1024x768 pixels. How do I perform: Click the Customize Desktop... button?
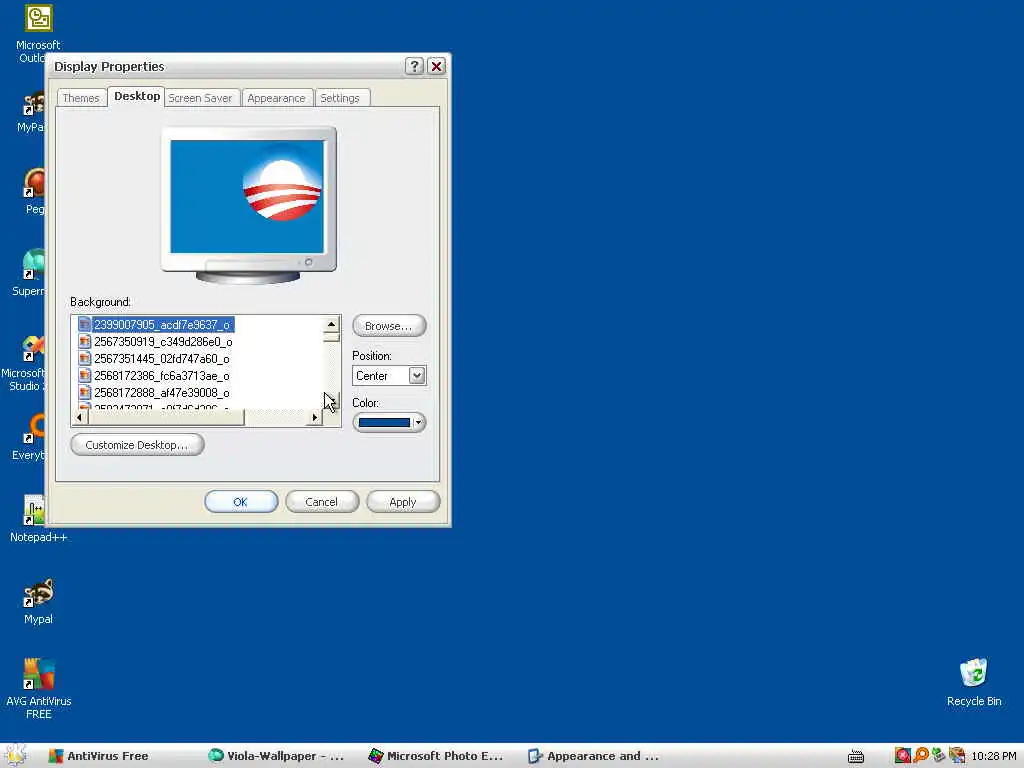coord(136,445)
